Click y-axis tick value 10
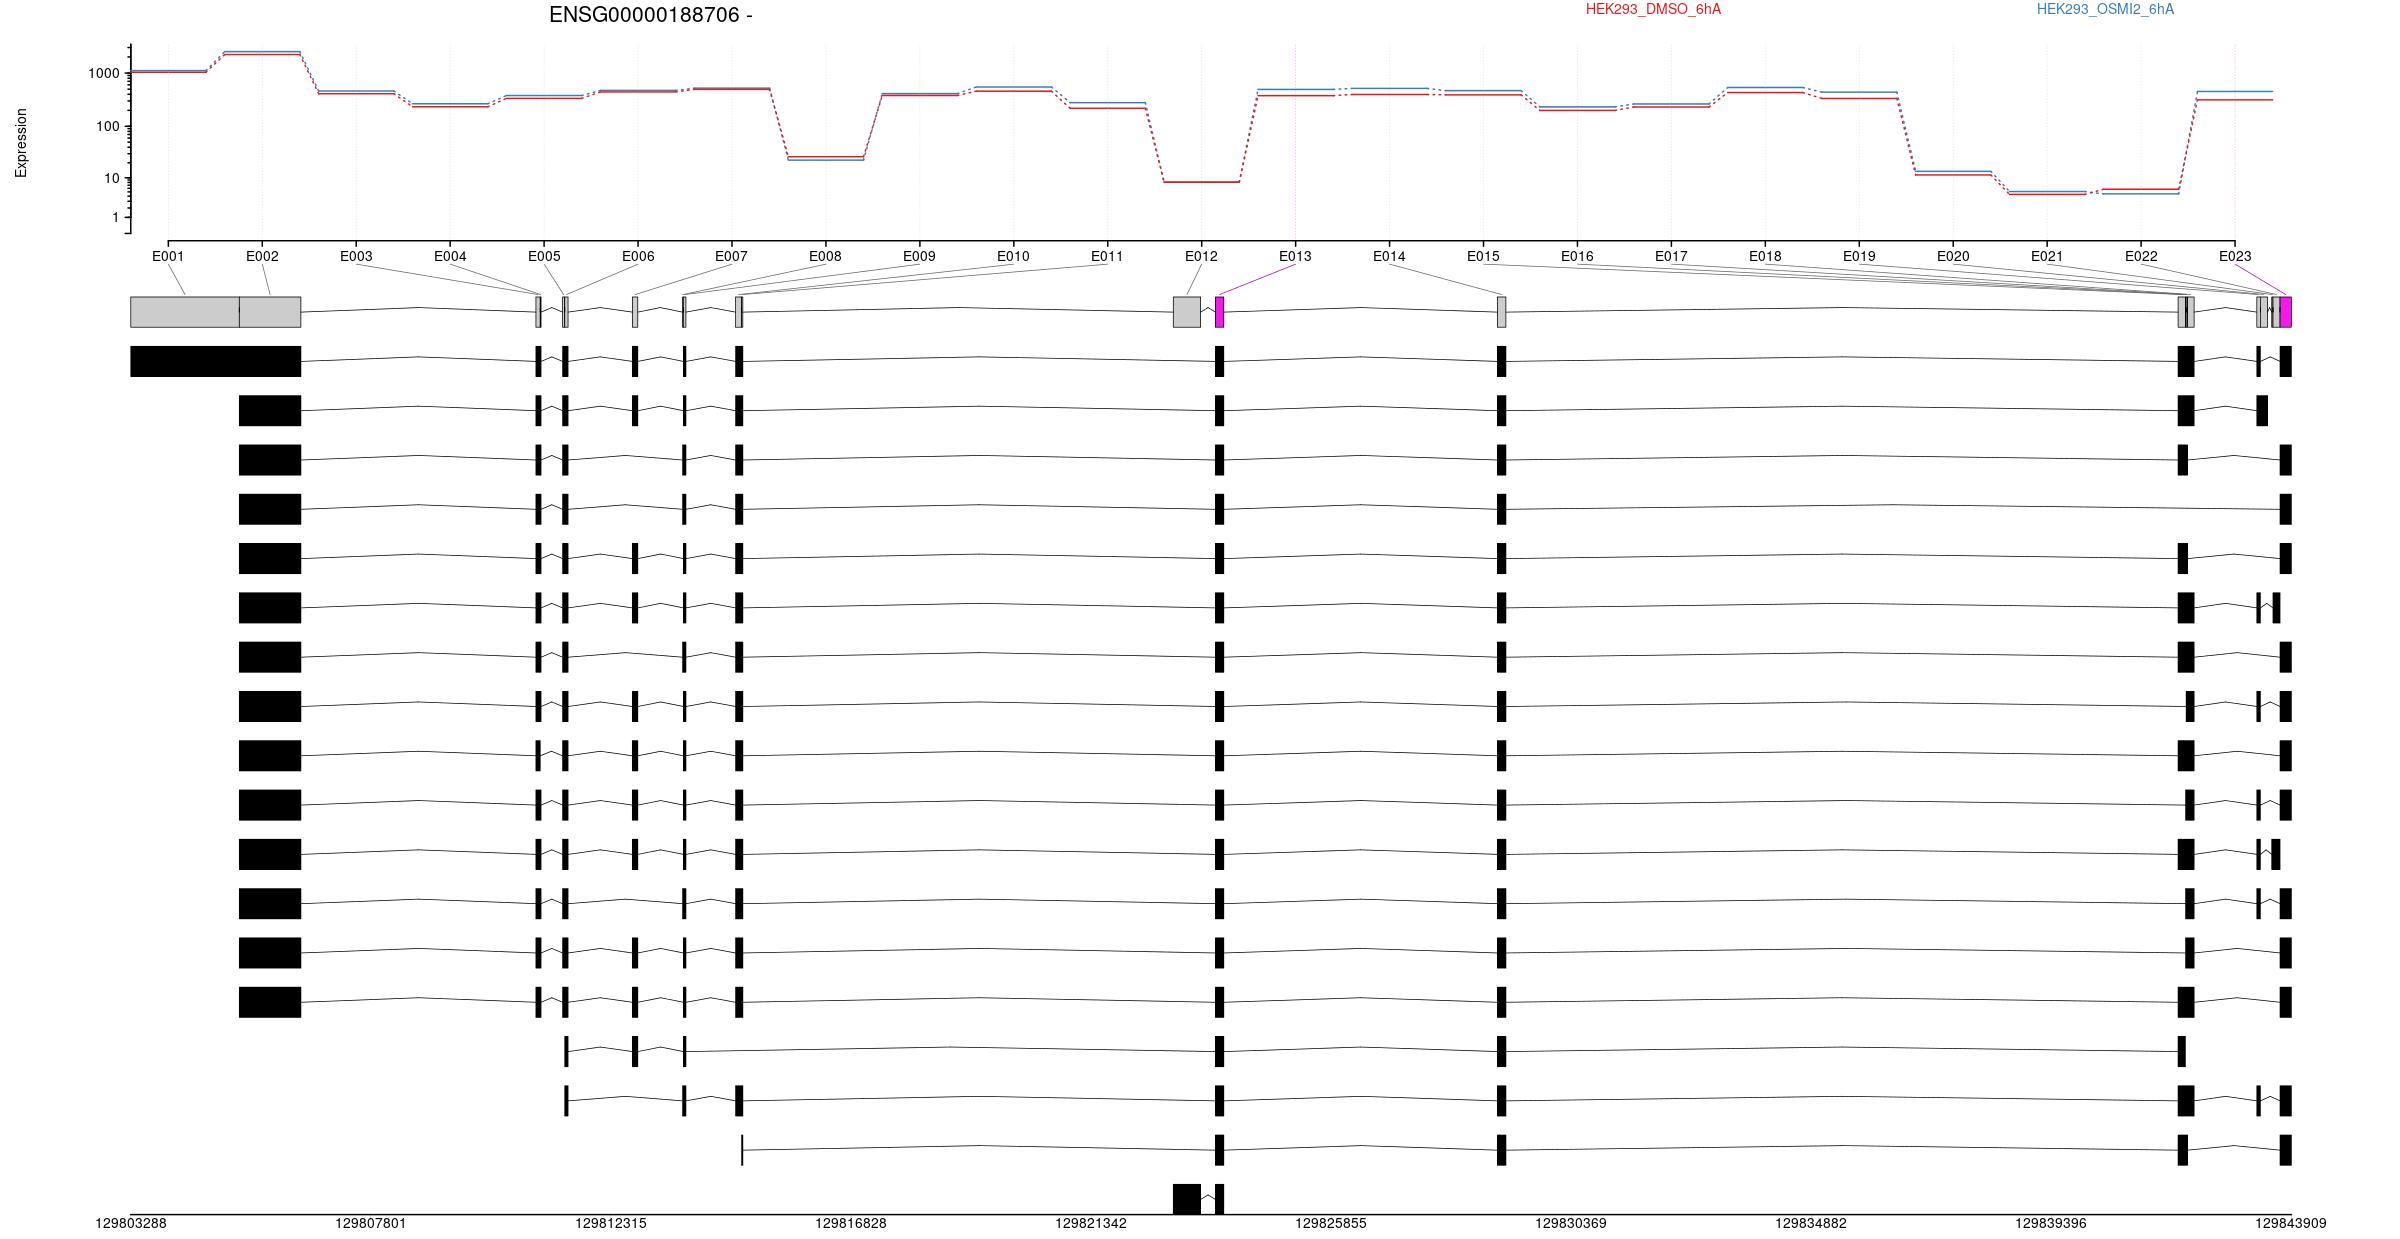 click(111, 178)
